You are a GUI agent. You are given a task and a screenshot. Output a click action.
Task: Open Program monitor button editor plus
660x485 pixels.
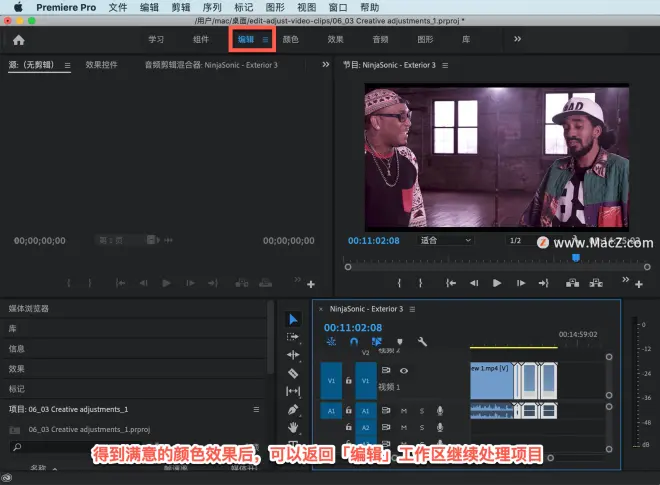pyautogui.click(x=639, y=284)
